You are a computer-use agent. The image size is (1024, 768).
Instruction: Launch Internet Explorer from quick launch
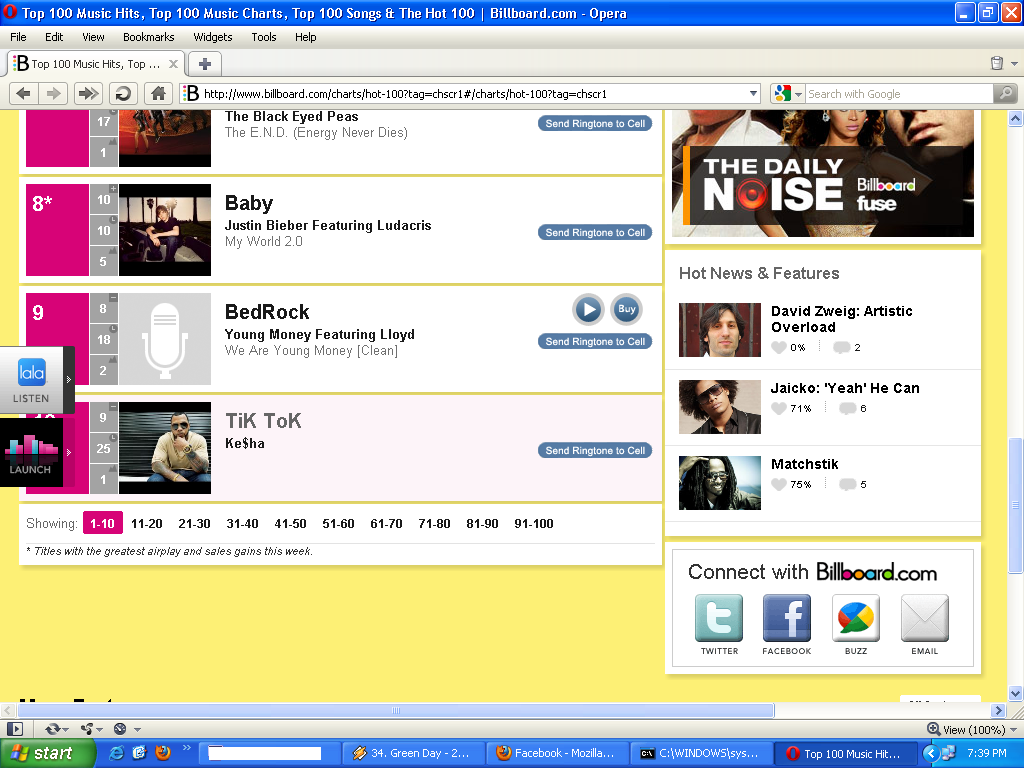click(x=117, y=753)
